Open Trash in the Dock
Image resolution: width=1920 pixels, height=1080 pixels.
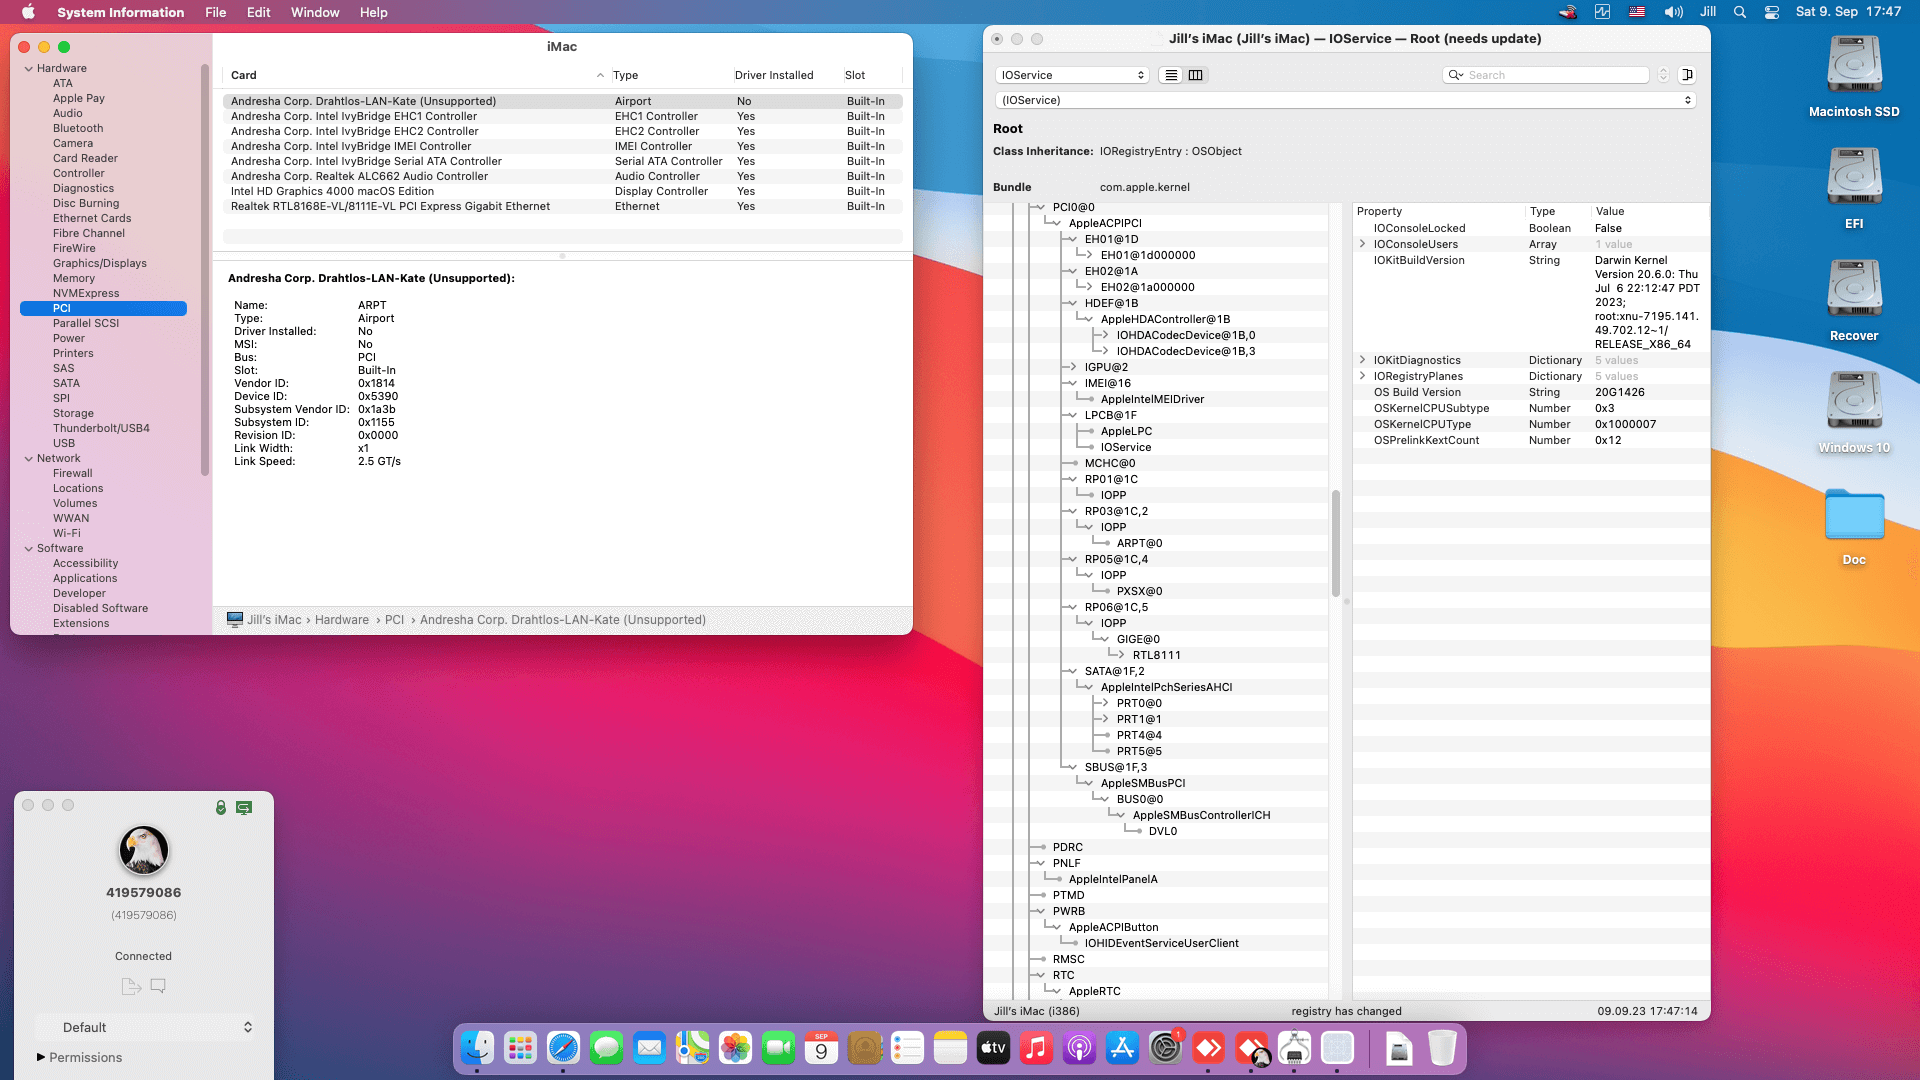1442,1048
